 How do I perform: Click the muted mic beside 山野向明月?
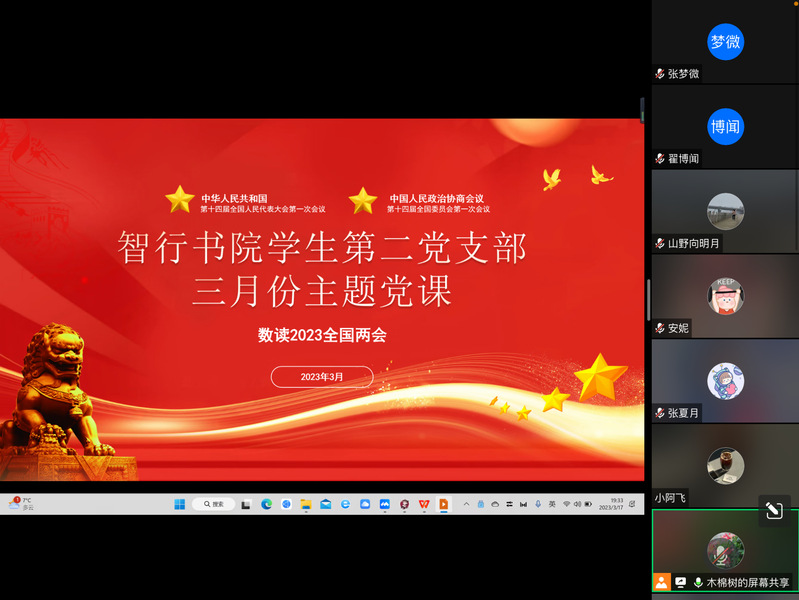click(x=660, y=243)
